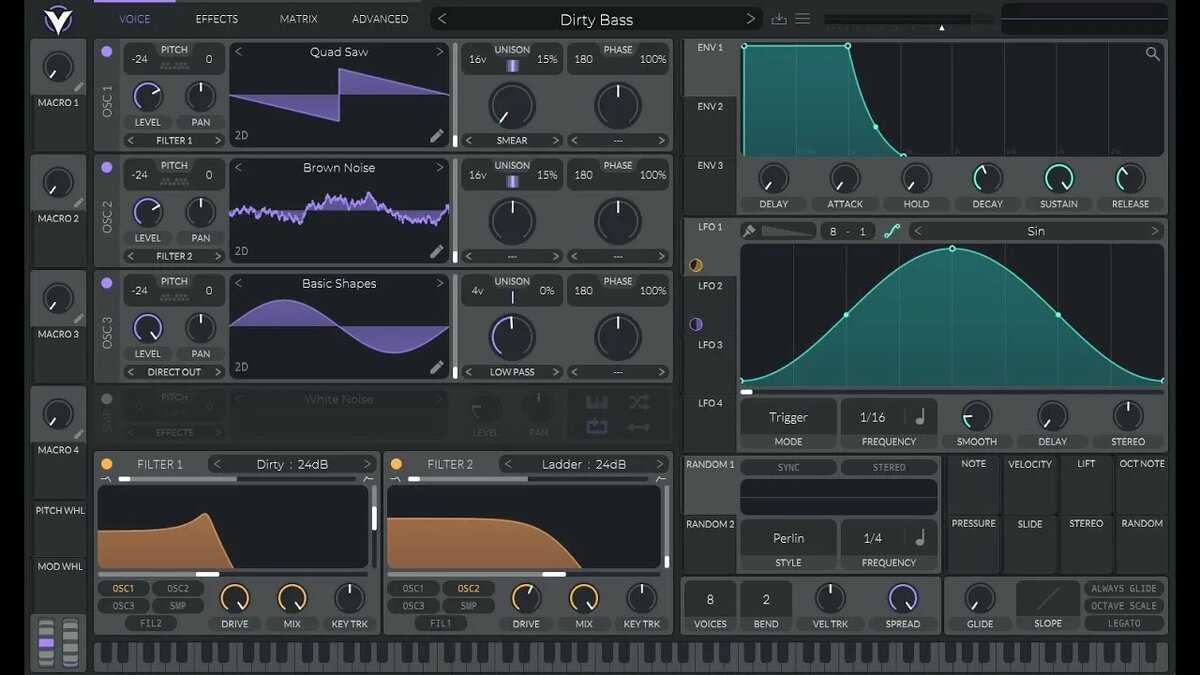Open OSC 1 FILTER 1 routing selector
This screenshot has height=675, width=1200.
[x=174, y=141]
